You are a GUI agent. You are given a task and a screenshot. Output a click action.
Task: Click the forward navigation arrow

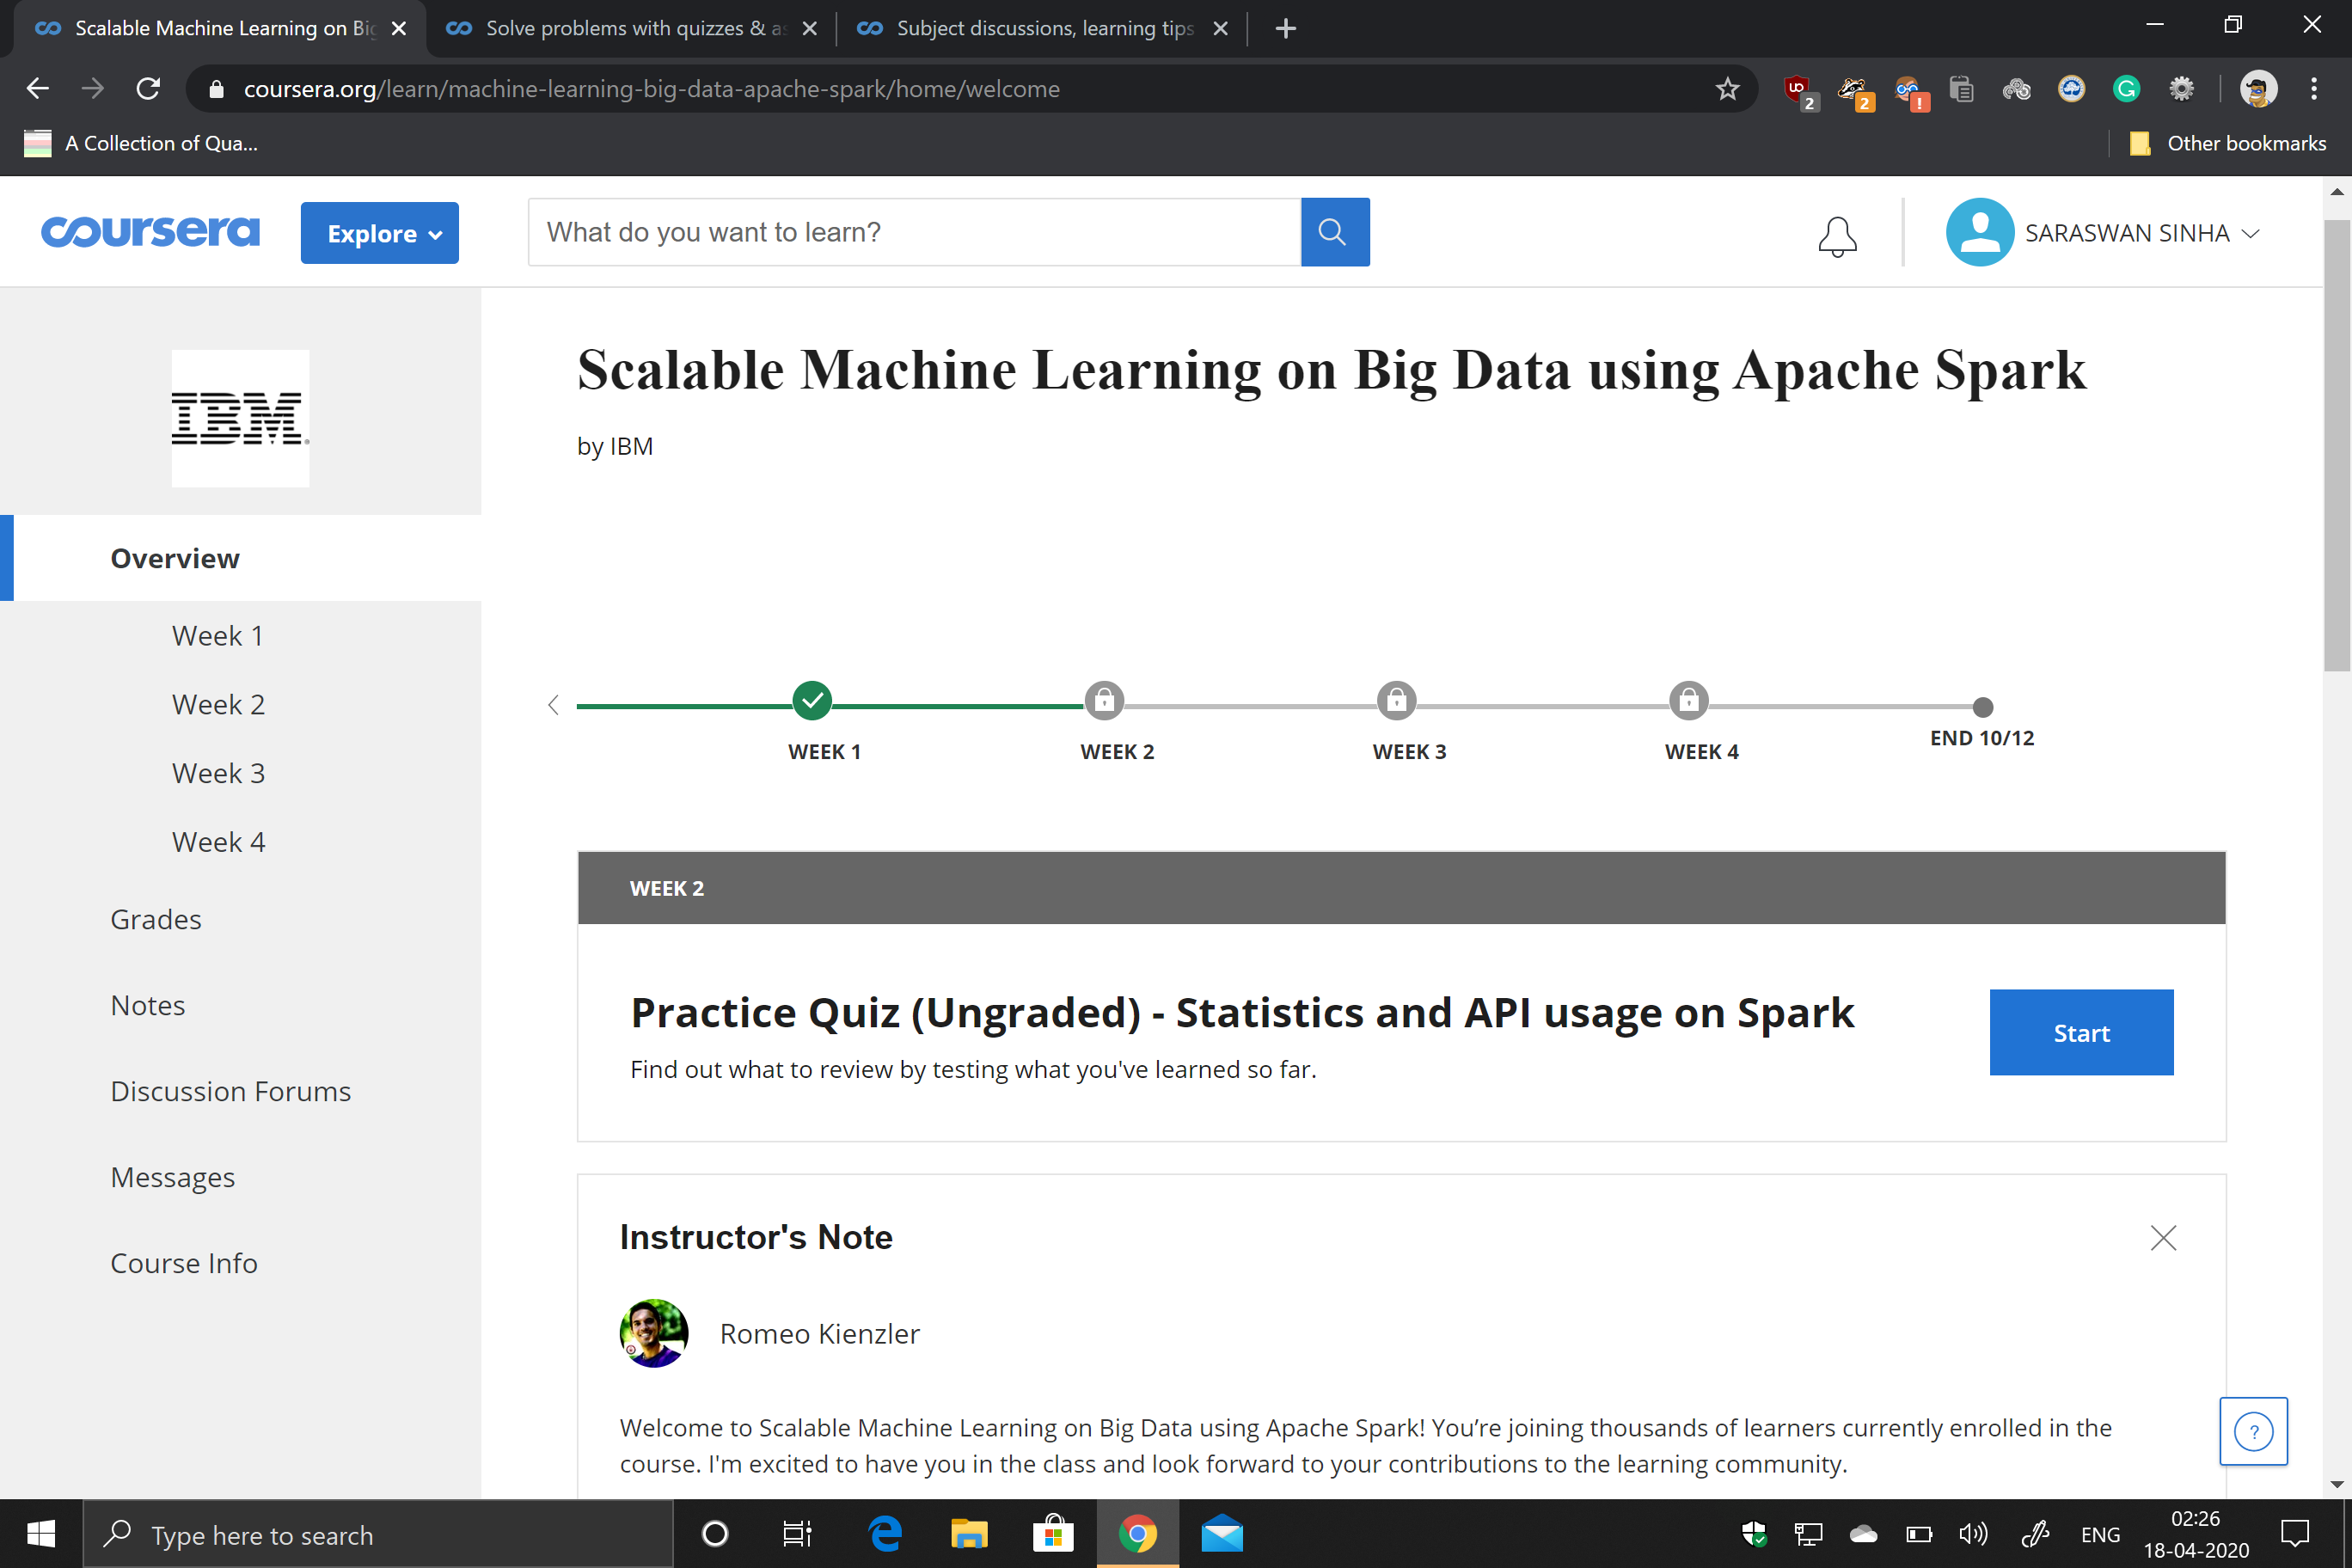pyautogui.click(x=93, y=89)
